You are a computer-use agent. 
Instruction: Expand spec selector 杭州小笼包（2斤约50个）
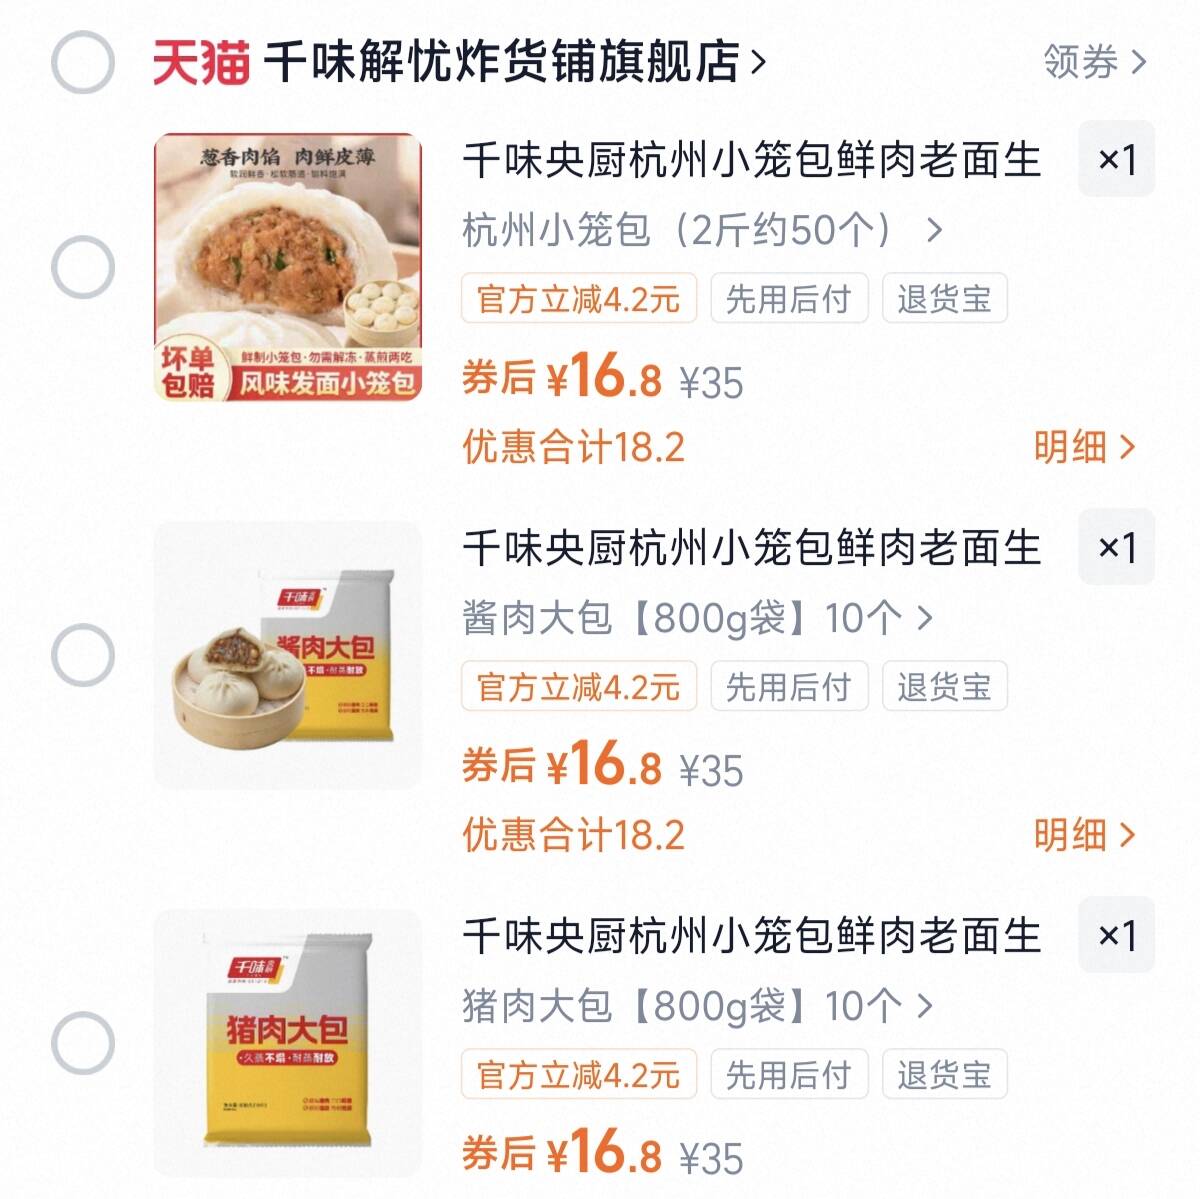tap(700, 231)
